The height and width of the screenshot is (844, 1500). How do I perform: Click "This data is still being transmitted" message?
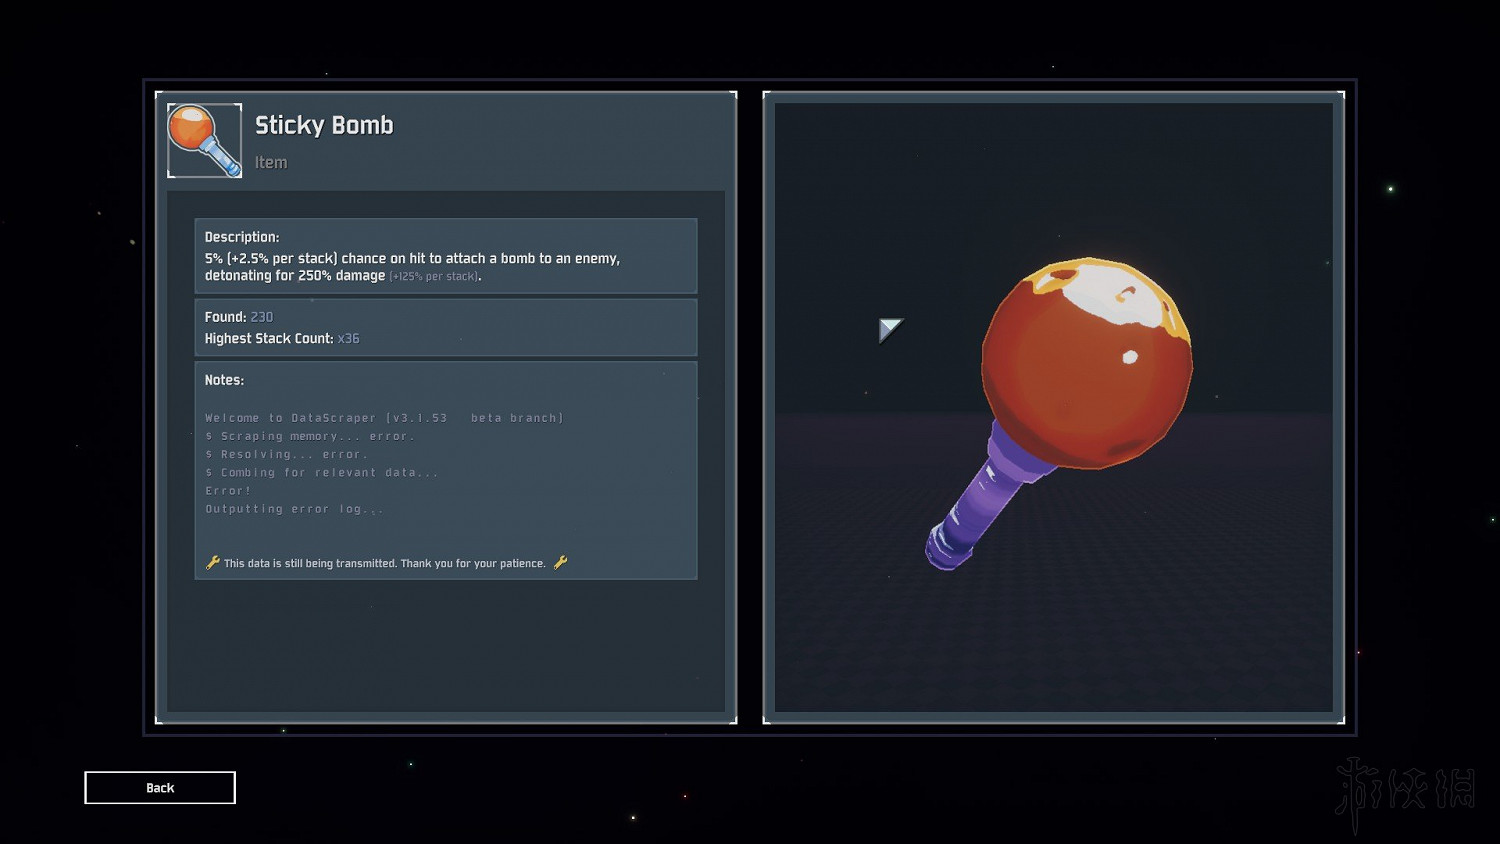(x=385, y=563)
